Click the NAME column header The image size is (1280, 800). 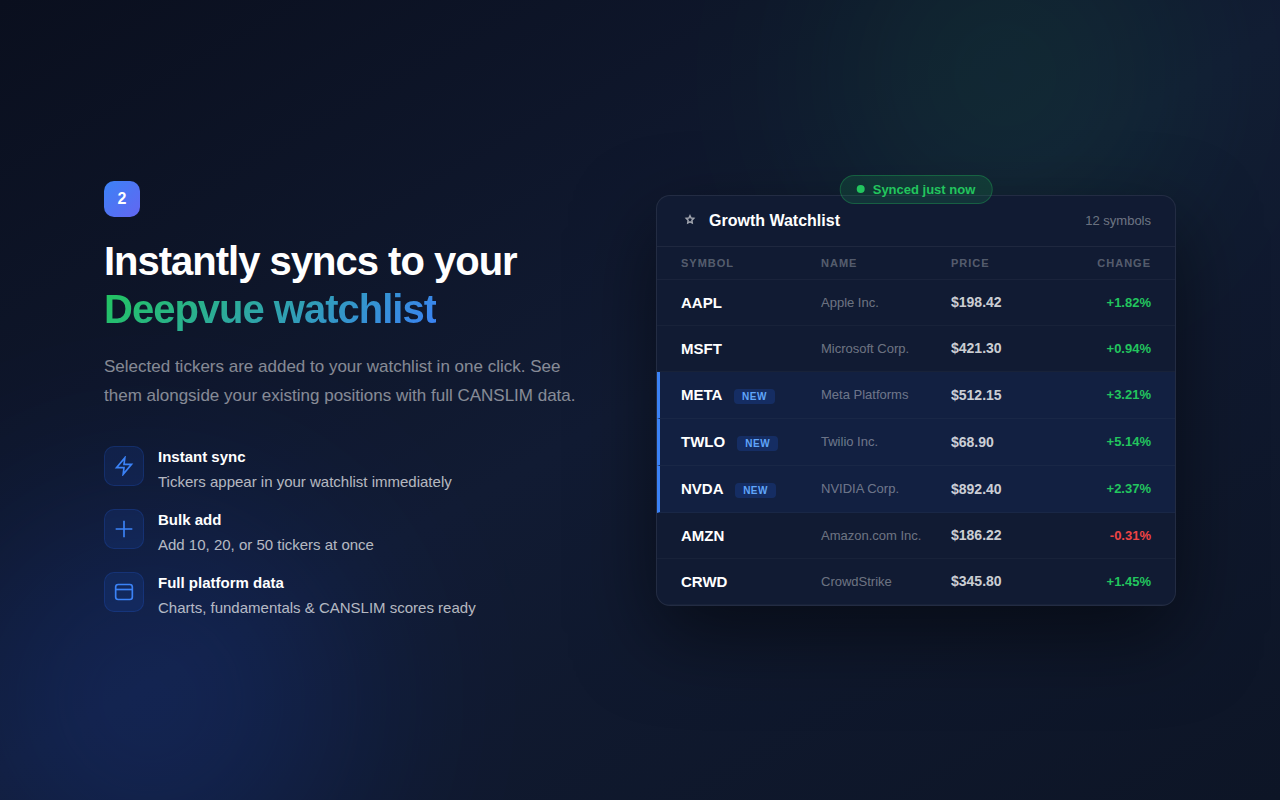coord(839,263)
